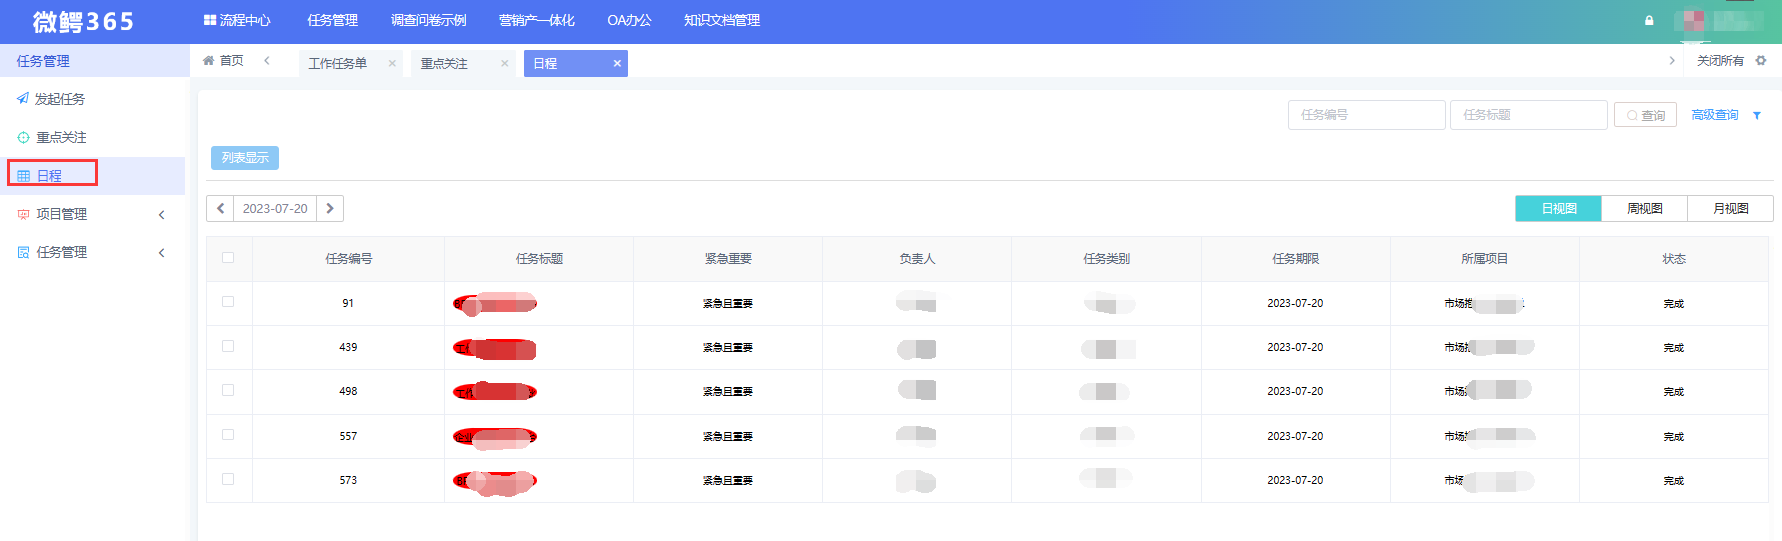Open 关闭所有 tab options dropdown

1719,61
